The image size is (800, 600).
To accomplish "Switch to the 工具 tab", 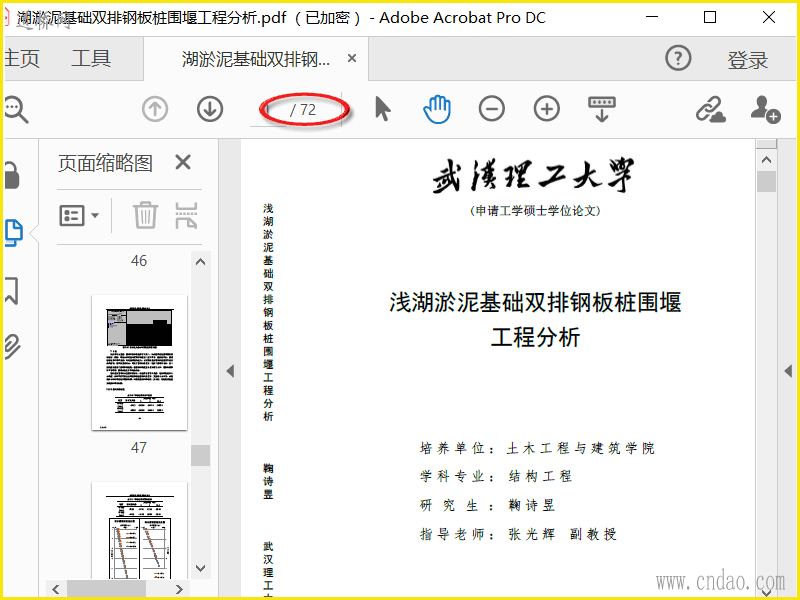I will coord(91,58).
